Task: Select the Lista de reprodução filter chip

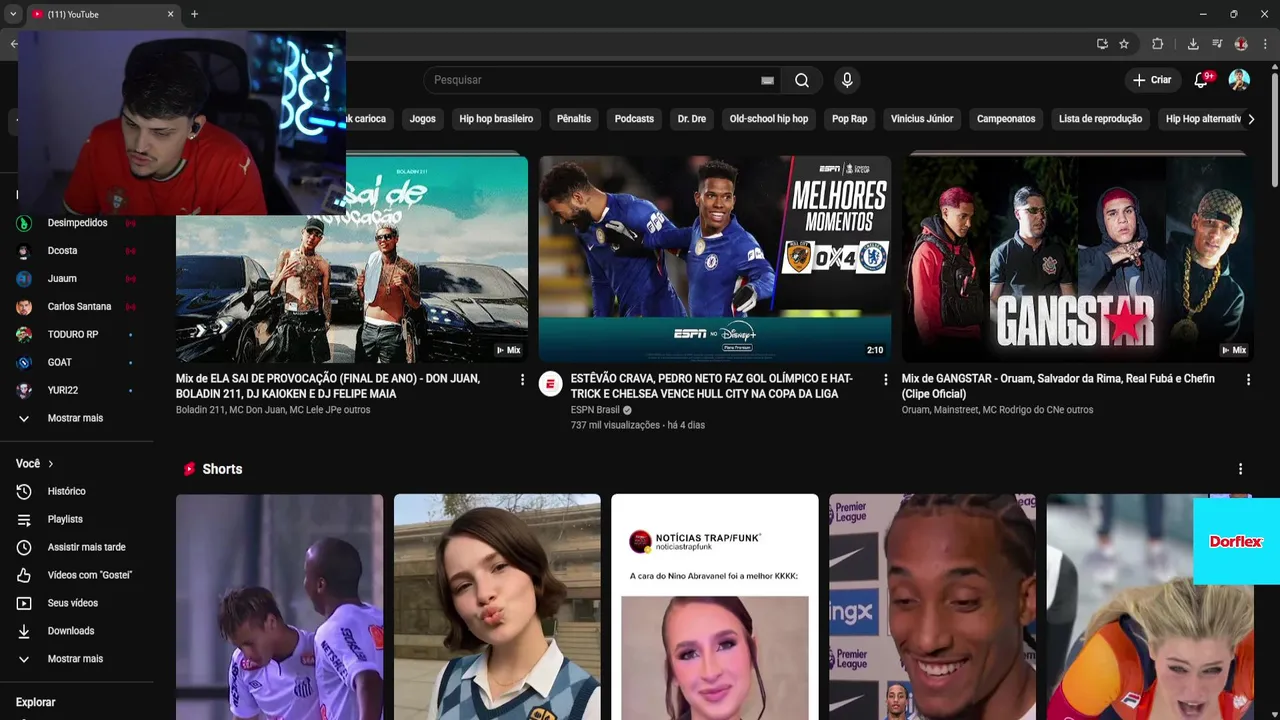Action: [x=1100, y=119]
